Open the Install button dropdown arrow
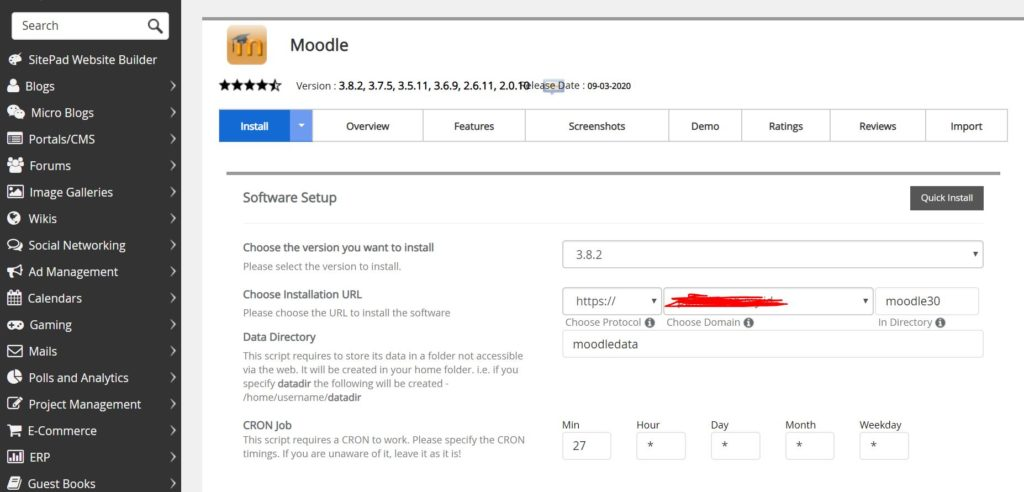This screenshot has width=1024, height=492. click(301, 125)
